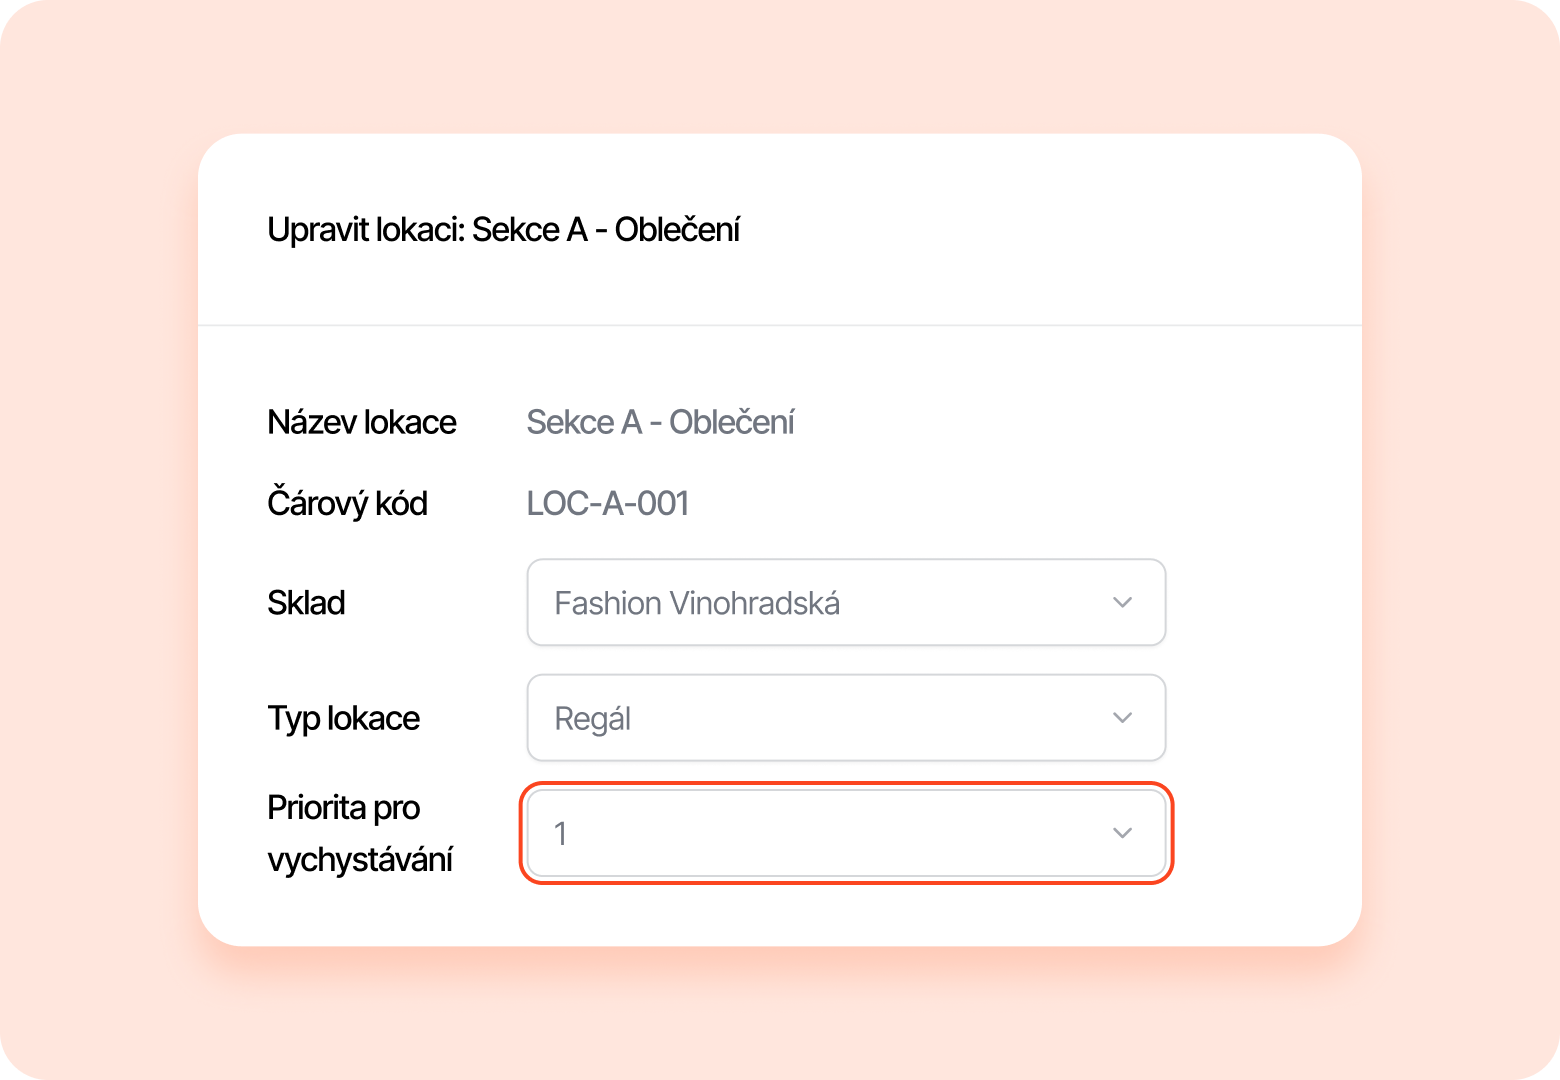The width and height of the screenshot is (1560, 1080).
Task: Click the 'Sekce A - Oblečení' part of the dialog title
Action: click(x=606, y=230)
